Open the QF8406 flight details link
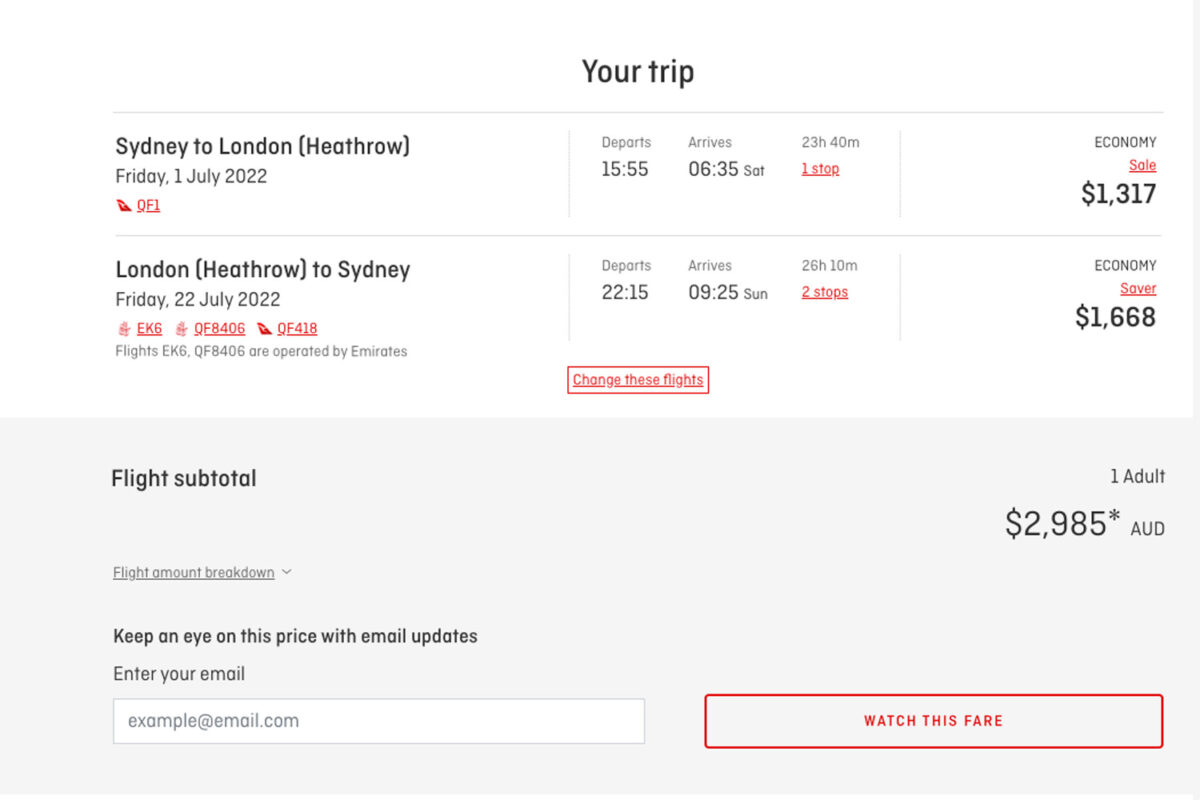This screenshot has height=800, width=1200. click(219, 329)
